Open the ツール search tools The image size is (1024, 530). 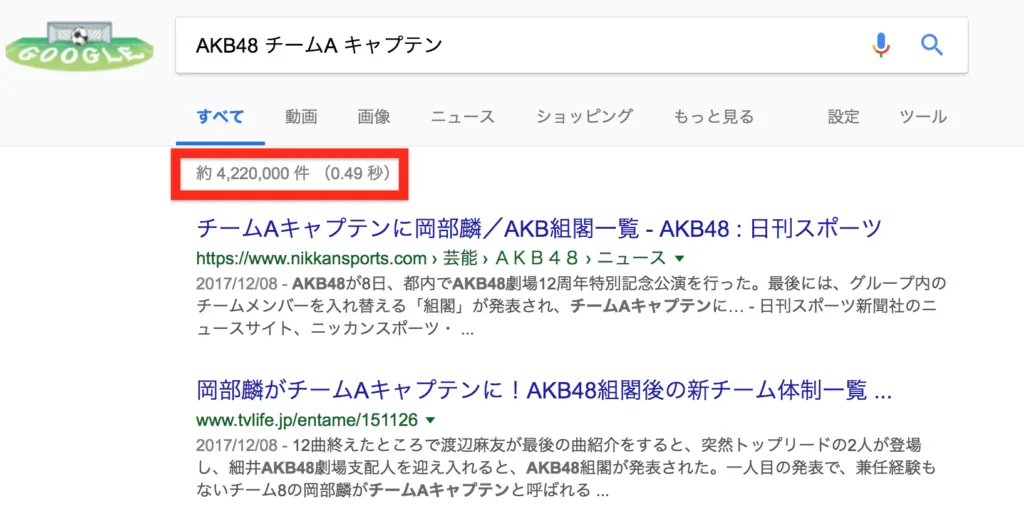(x=923, y=117)
